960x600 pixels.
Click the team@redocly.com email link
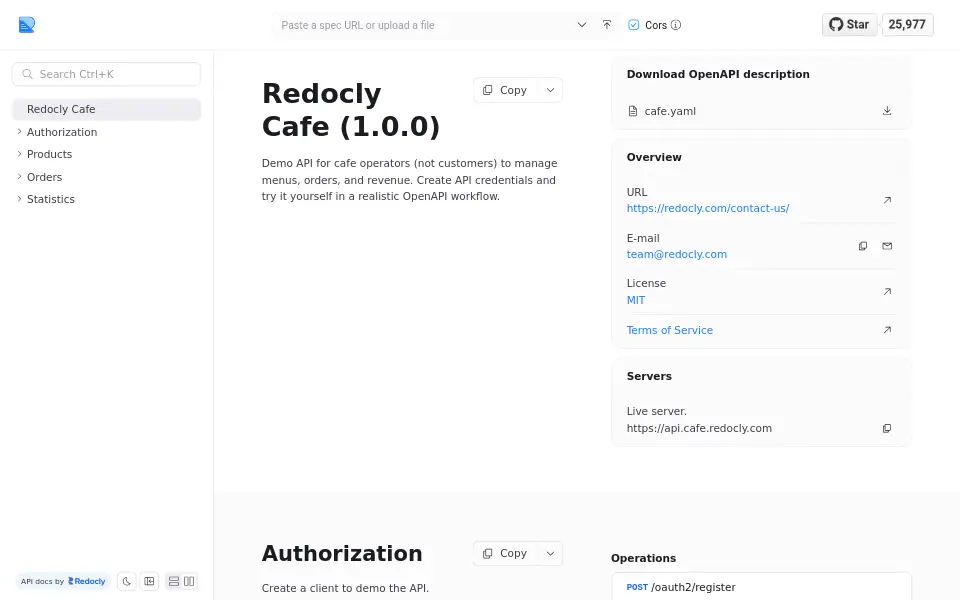tap(677, 254)
